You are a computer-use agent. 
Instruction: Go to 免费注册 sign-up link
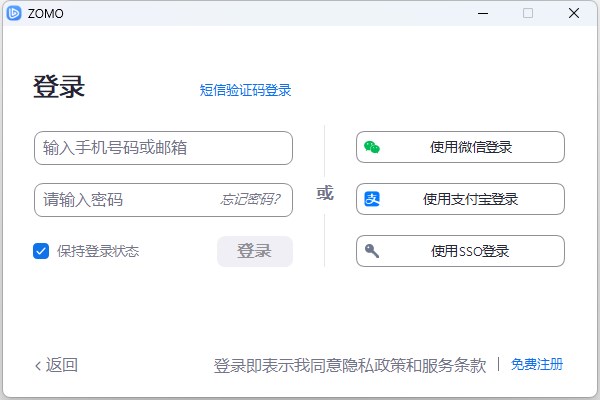(x=537, y=364)
